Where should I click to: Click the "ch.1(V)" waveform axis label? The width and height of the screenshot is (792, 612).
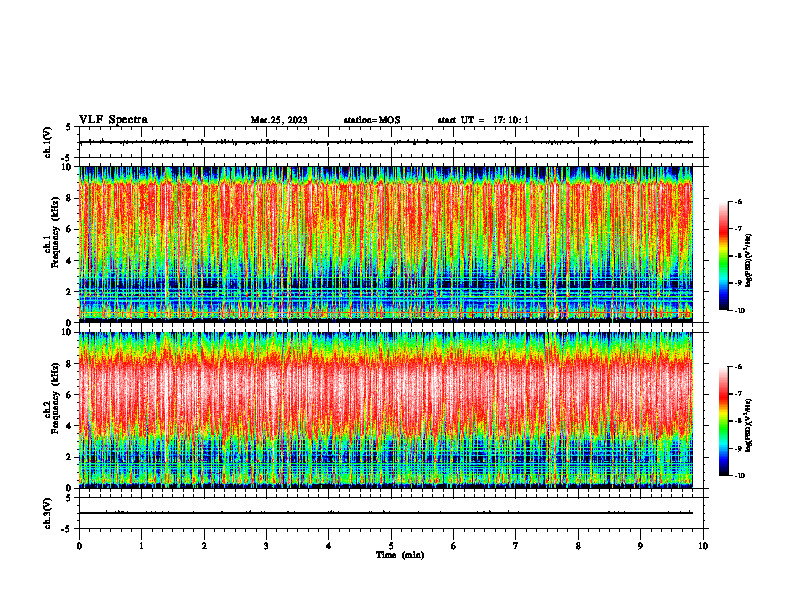47,142
